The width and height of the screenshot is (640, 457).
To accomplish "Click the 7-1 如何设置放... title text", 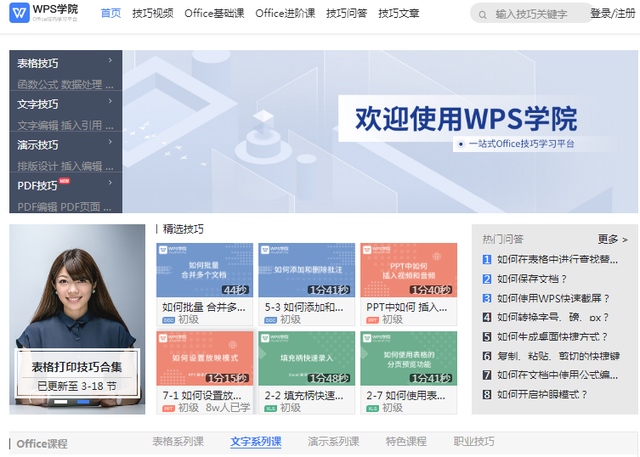I will coord(202,395).
